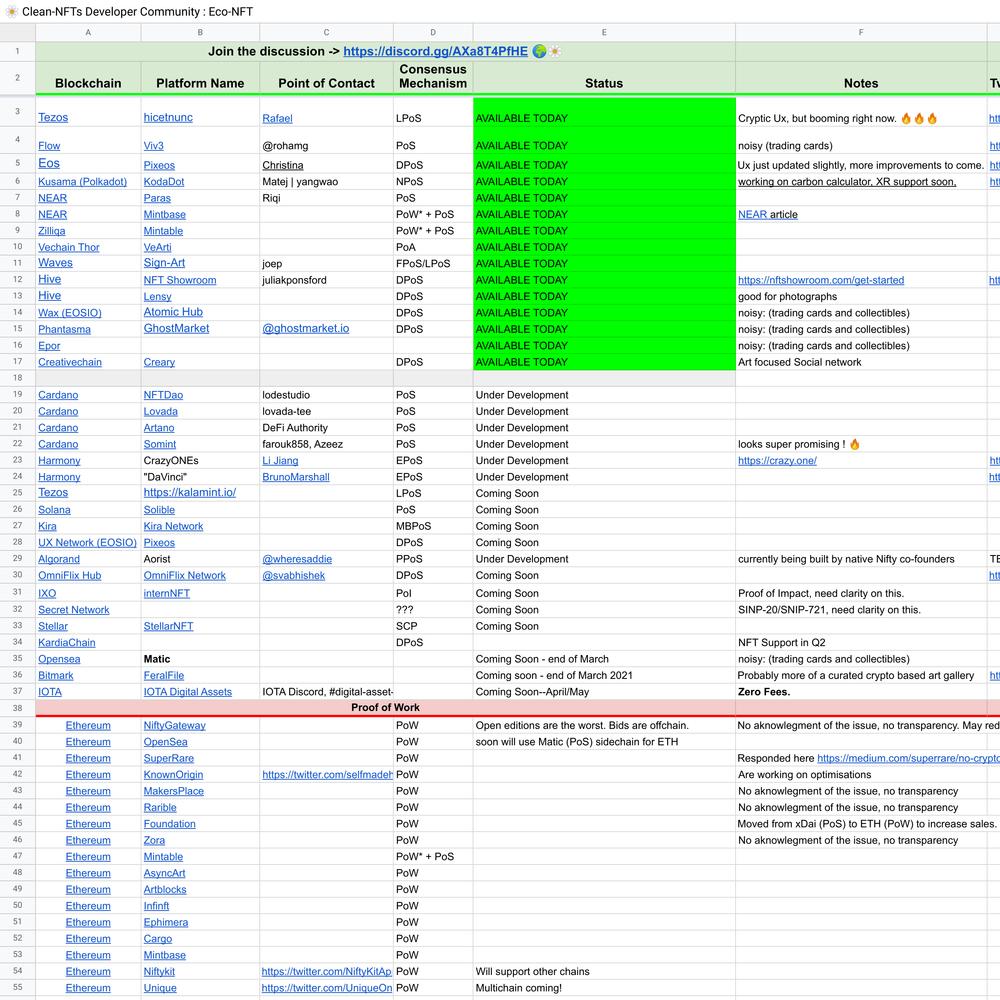The image size is (1000, 1000).
Task: Open the @svabhishek contact link
Action: [293, 575]
